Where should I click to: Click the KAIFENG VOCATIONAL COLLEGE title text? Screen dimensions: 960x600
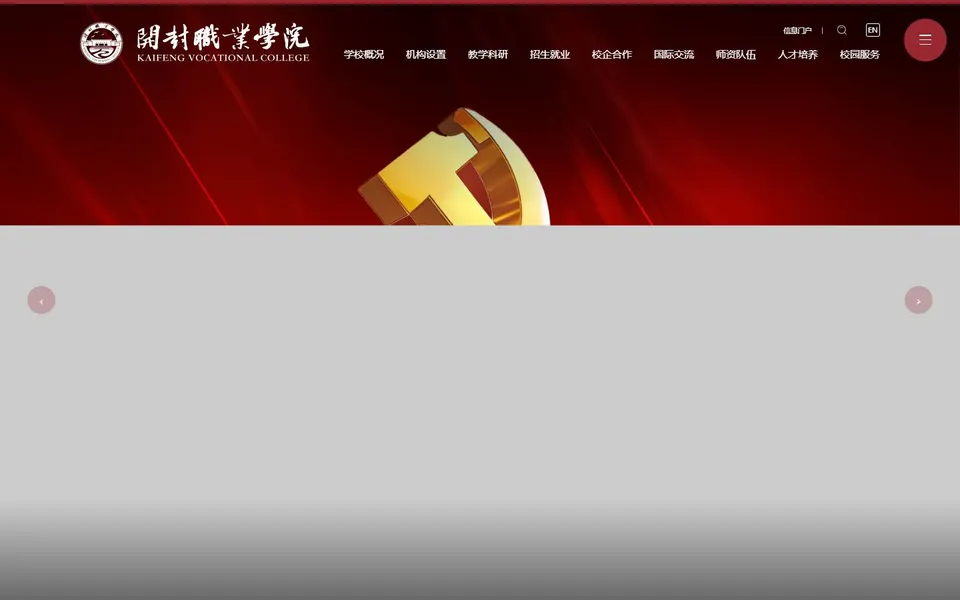click(x=223, y=58)
